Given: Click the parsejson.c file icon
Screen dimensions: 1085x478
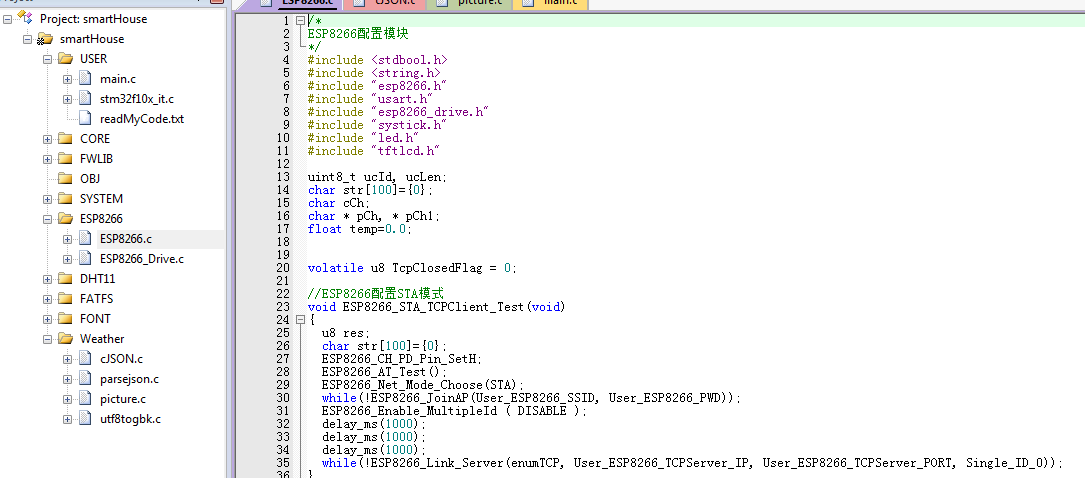Looking at the screenshot, I should tap(85, 378).
